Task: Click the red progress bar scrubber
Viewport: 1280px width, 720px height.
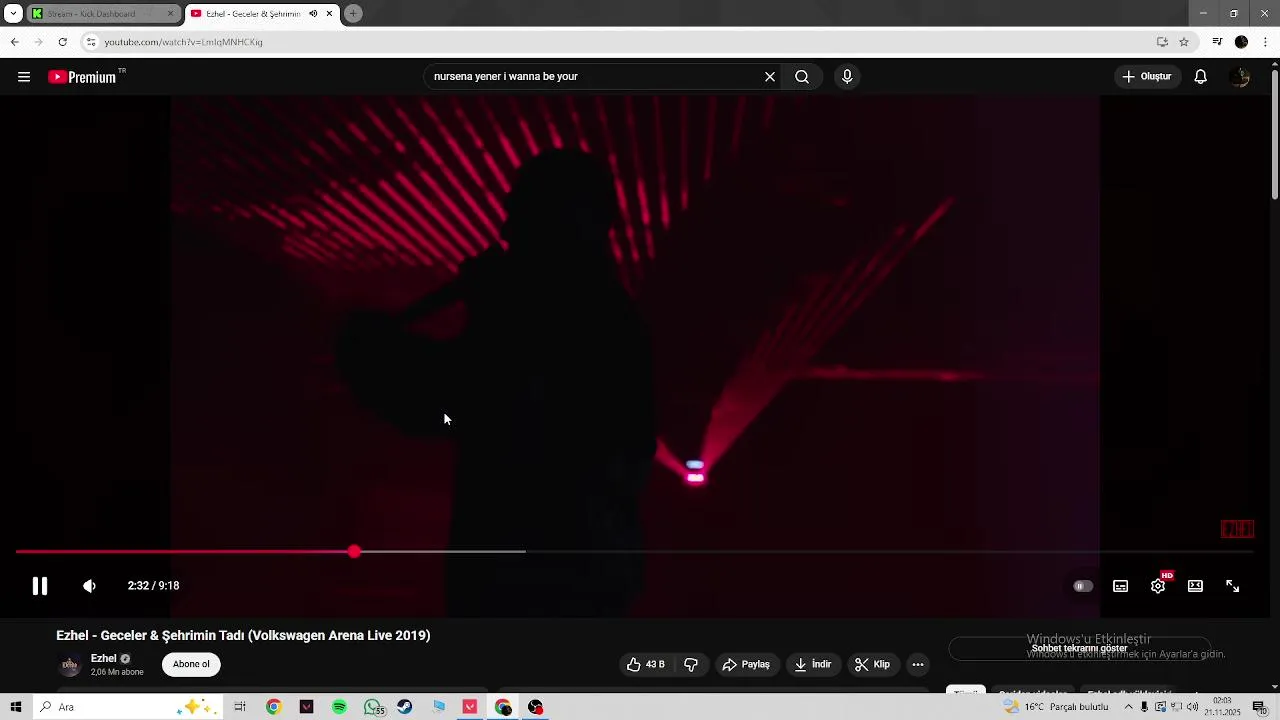Action: click(x=354, y=552)
